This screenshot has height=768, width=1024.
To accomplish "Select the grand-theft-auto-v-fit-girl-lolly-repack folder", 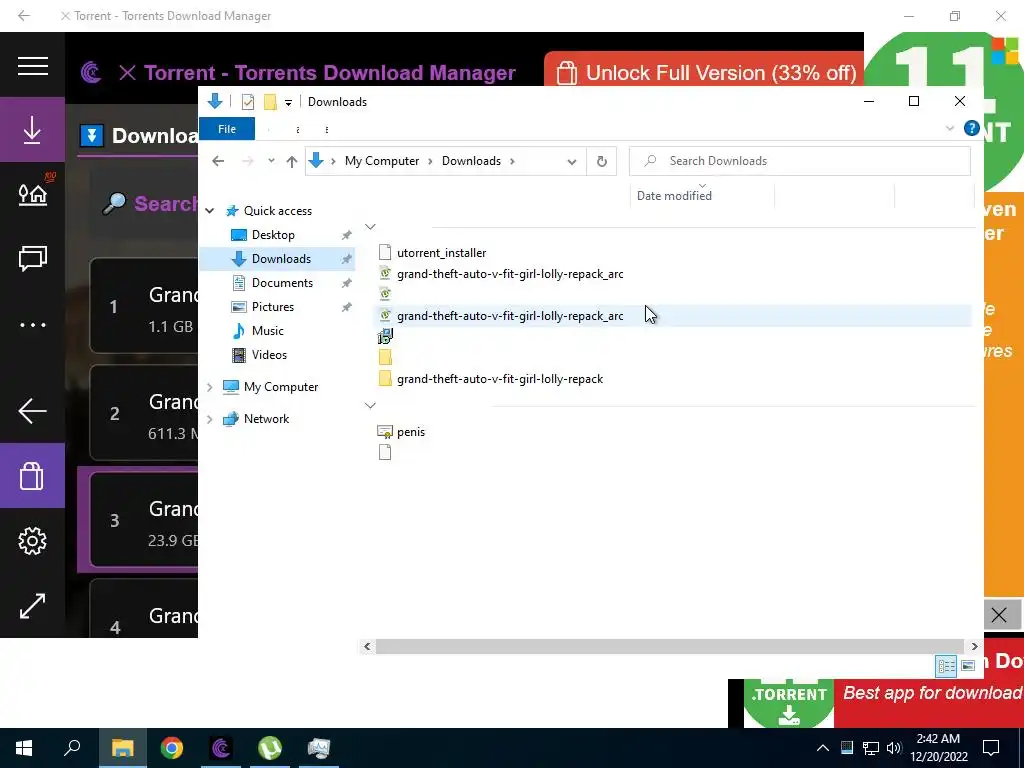I will 500,379.
